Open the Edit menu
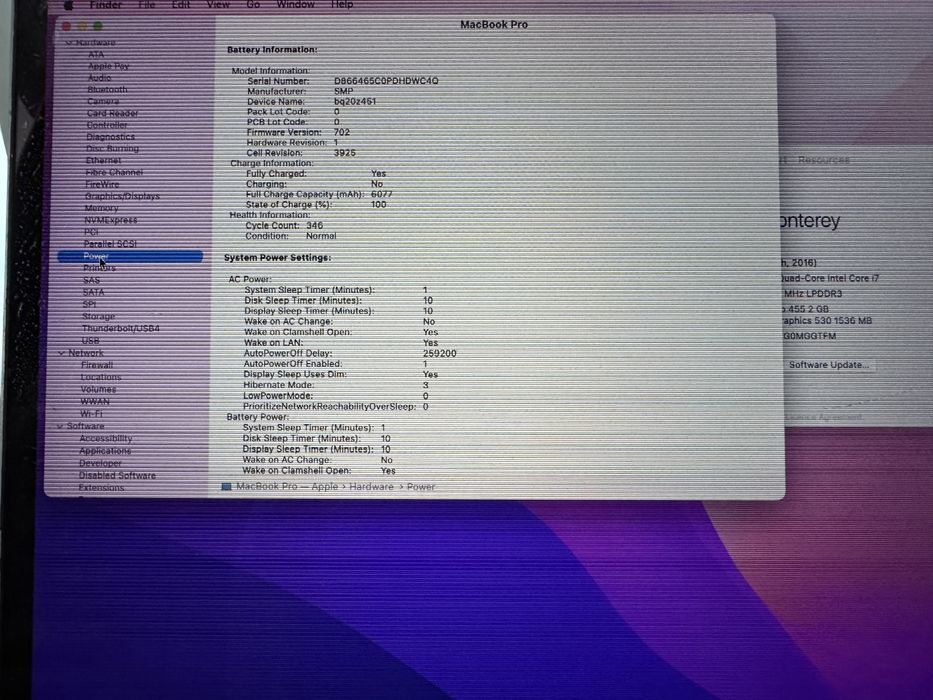Image resolution: width=933 pixels, height=700 pixels. click(181, 4)
